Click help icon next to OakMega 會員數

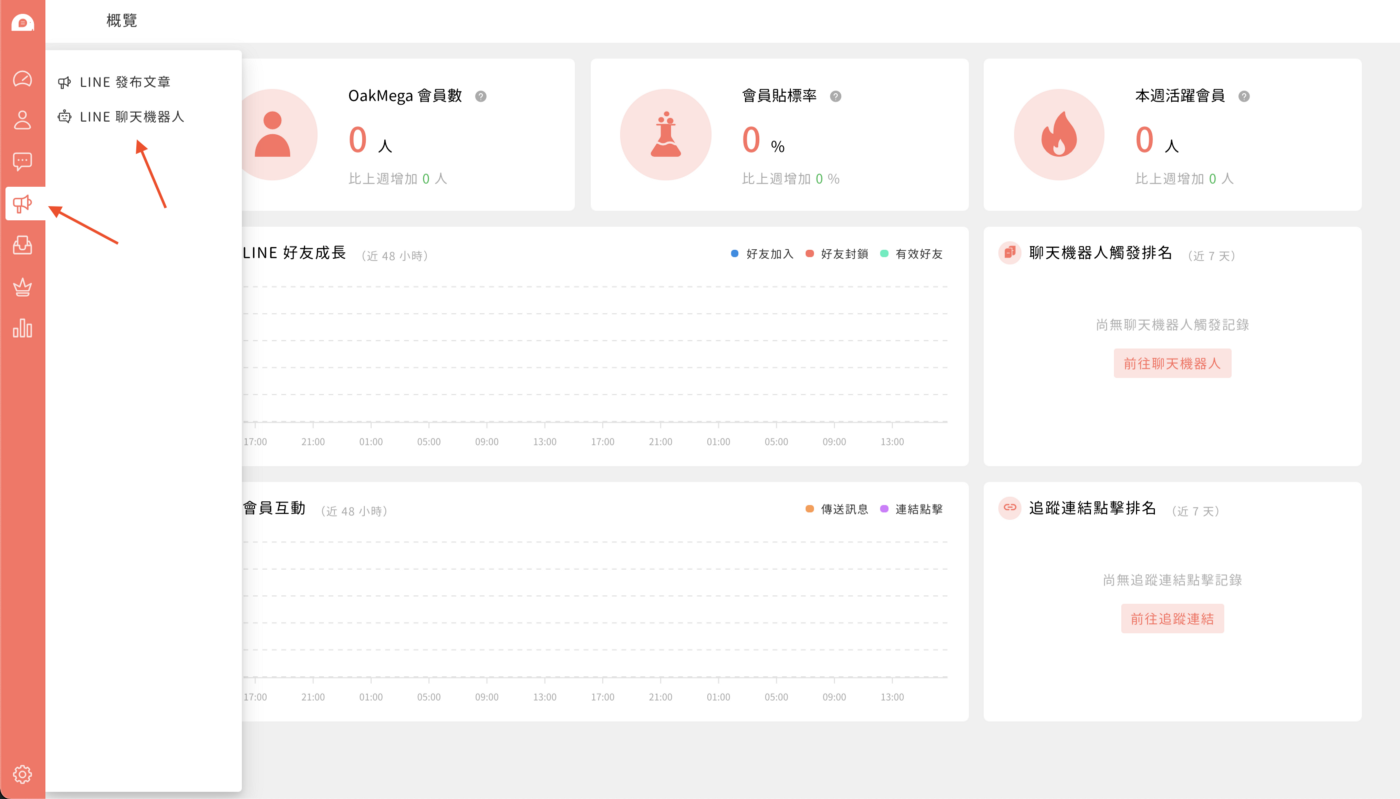(x=481, y=96)
